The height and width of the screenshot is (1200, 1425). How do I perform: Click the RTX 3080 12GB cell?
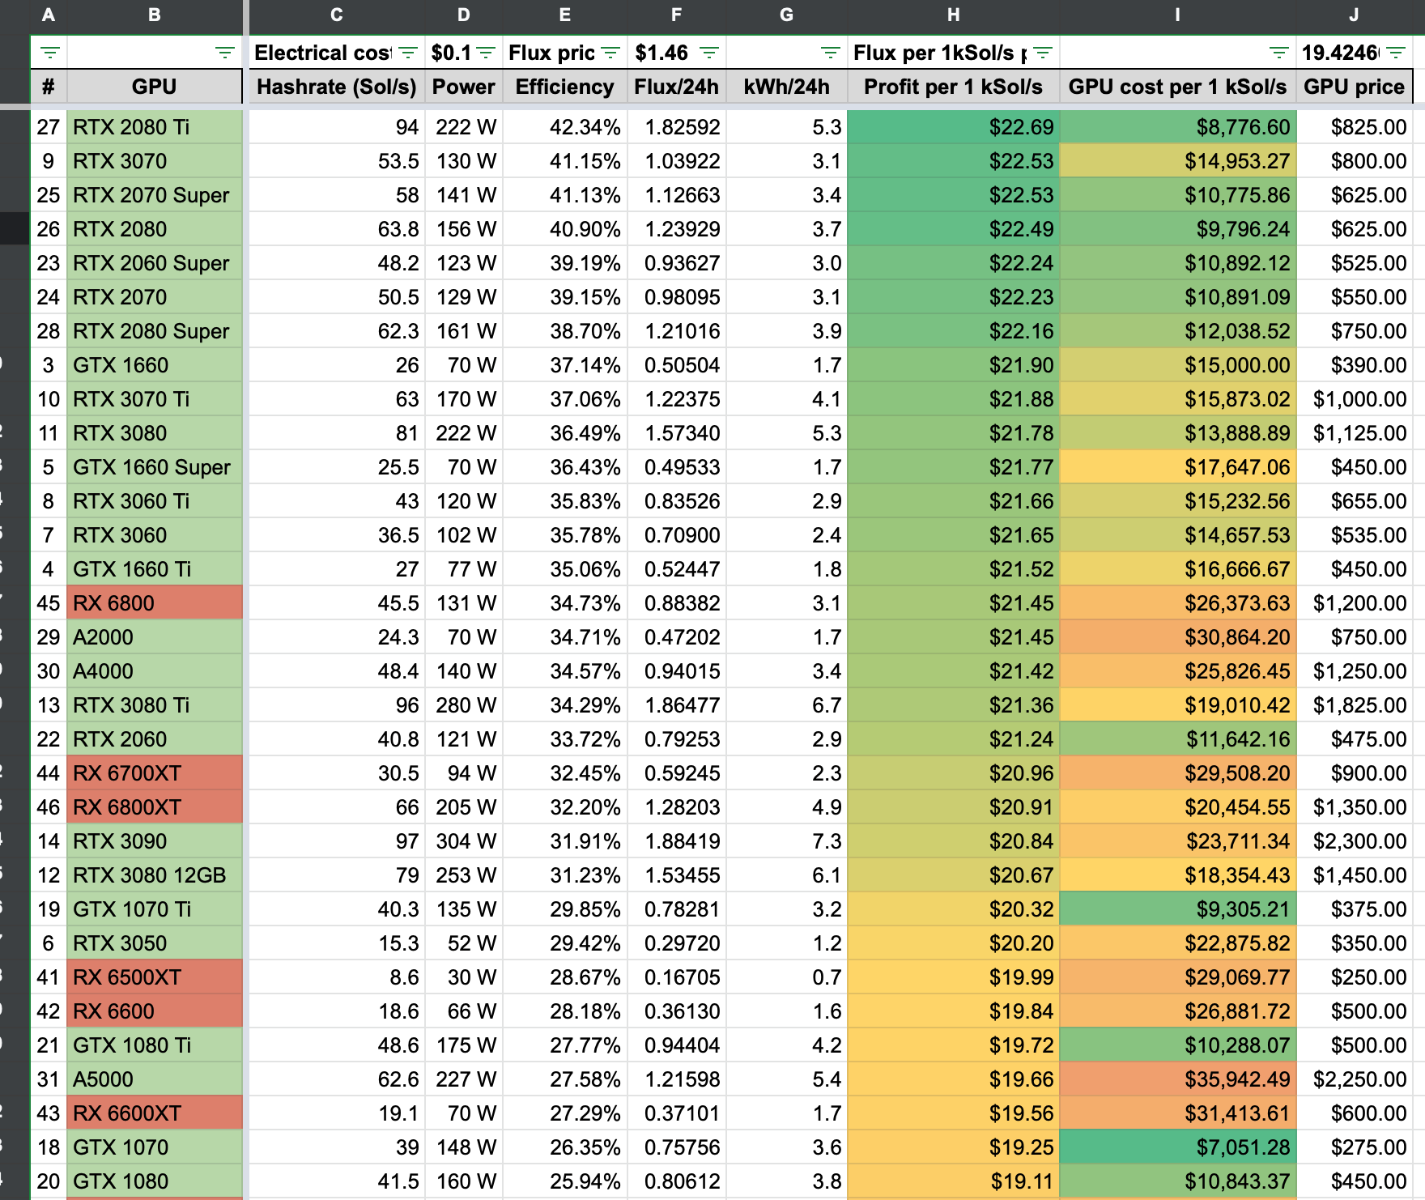pos(154,875)
